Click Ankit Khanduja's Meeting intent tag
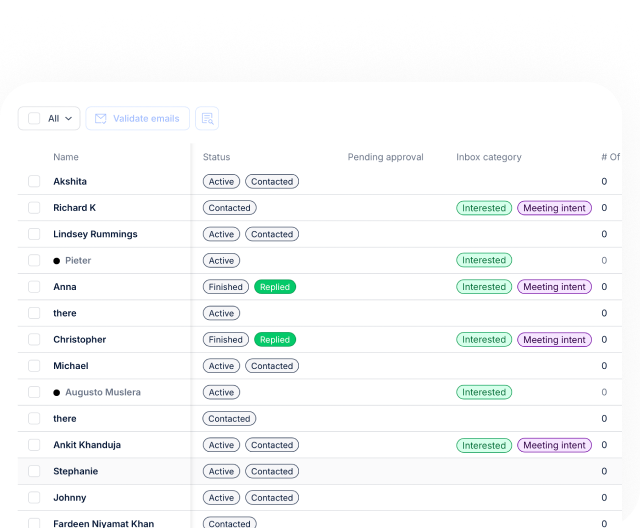This screenshot has height=528, width=640. (554, 445)
